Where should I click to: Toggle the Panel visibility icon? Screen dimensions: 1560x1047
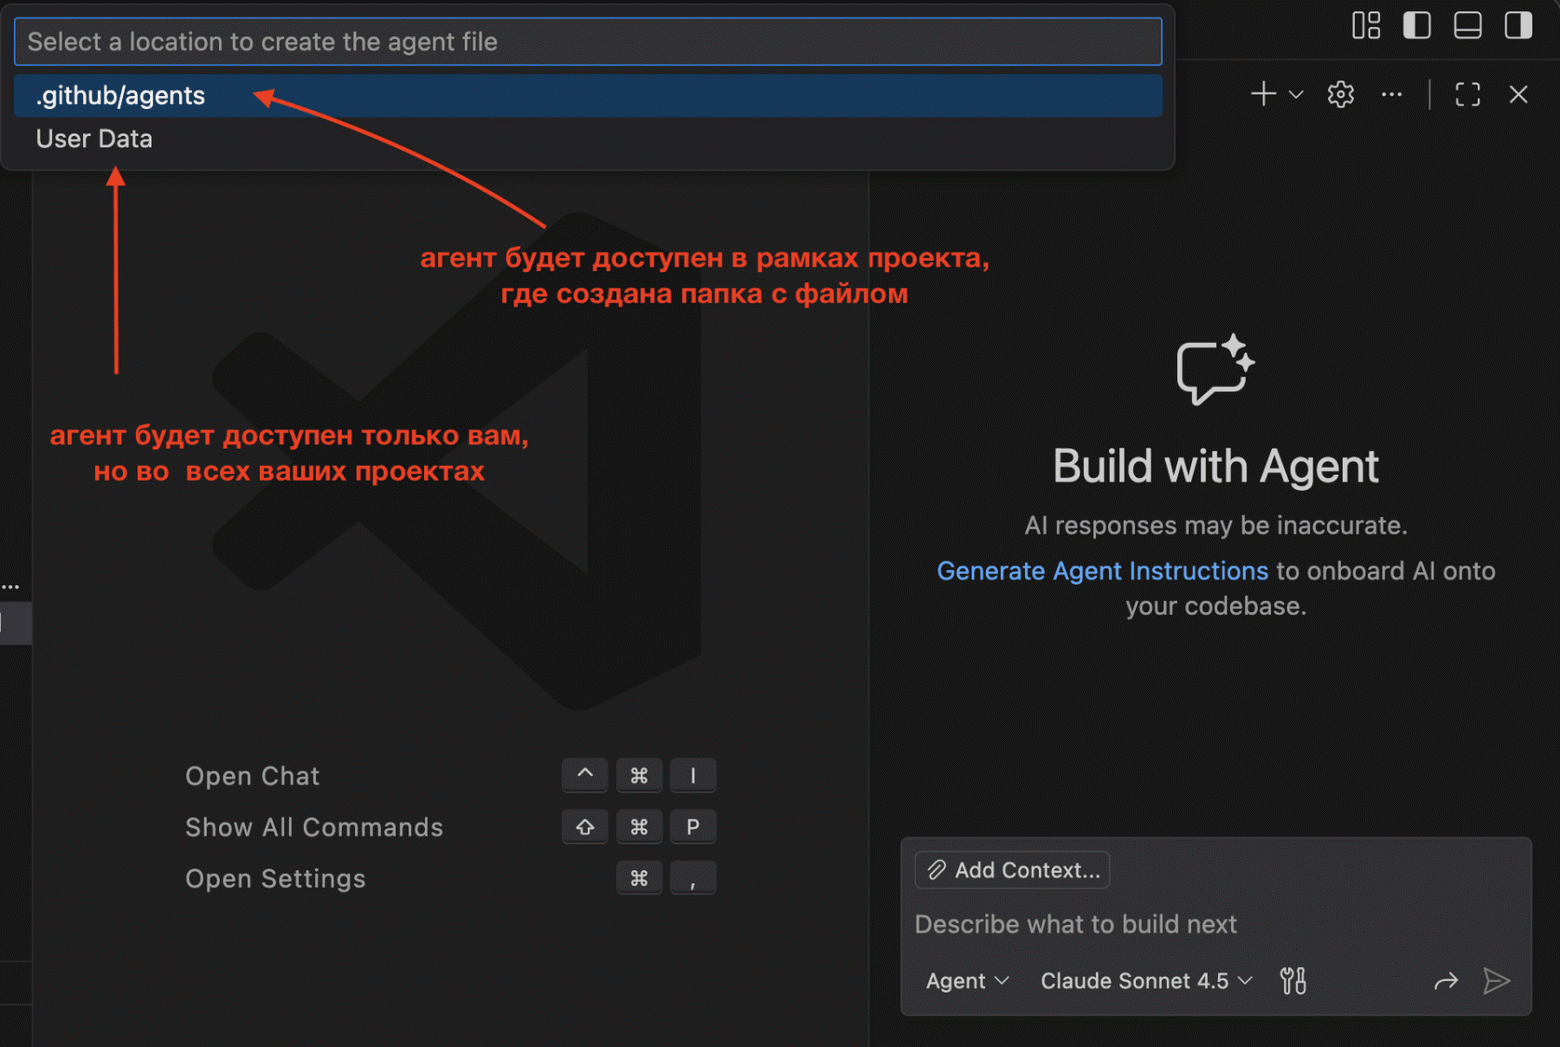(x=1467, y=25)
